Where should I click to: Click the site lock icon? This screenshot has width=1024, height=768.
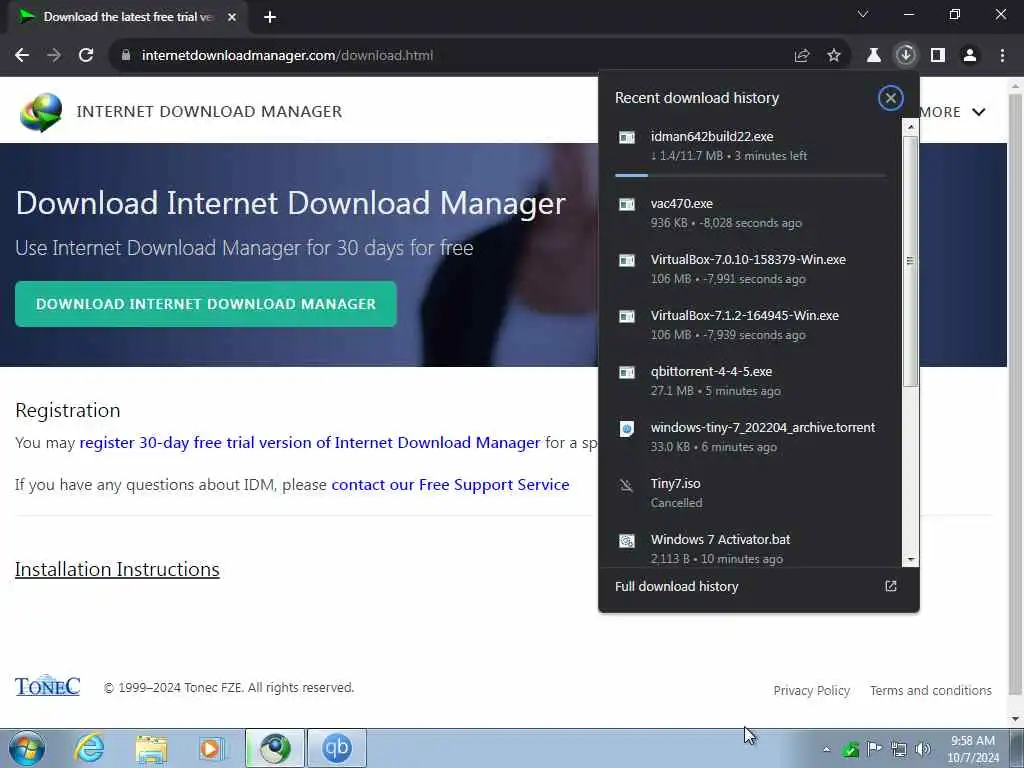pyautogui.click(x=126, y=56)
